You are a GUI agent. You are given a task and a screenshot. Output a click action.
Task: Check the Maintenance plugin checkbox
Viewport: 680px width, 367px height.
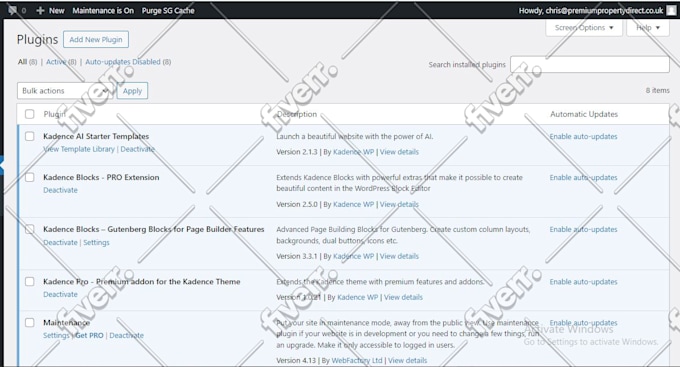pos(29,323)
